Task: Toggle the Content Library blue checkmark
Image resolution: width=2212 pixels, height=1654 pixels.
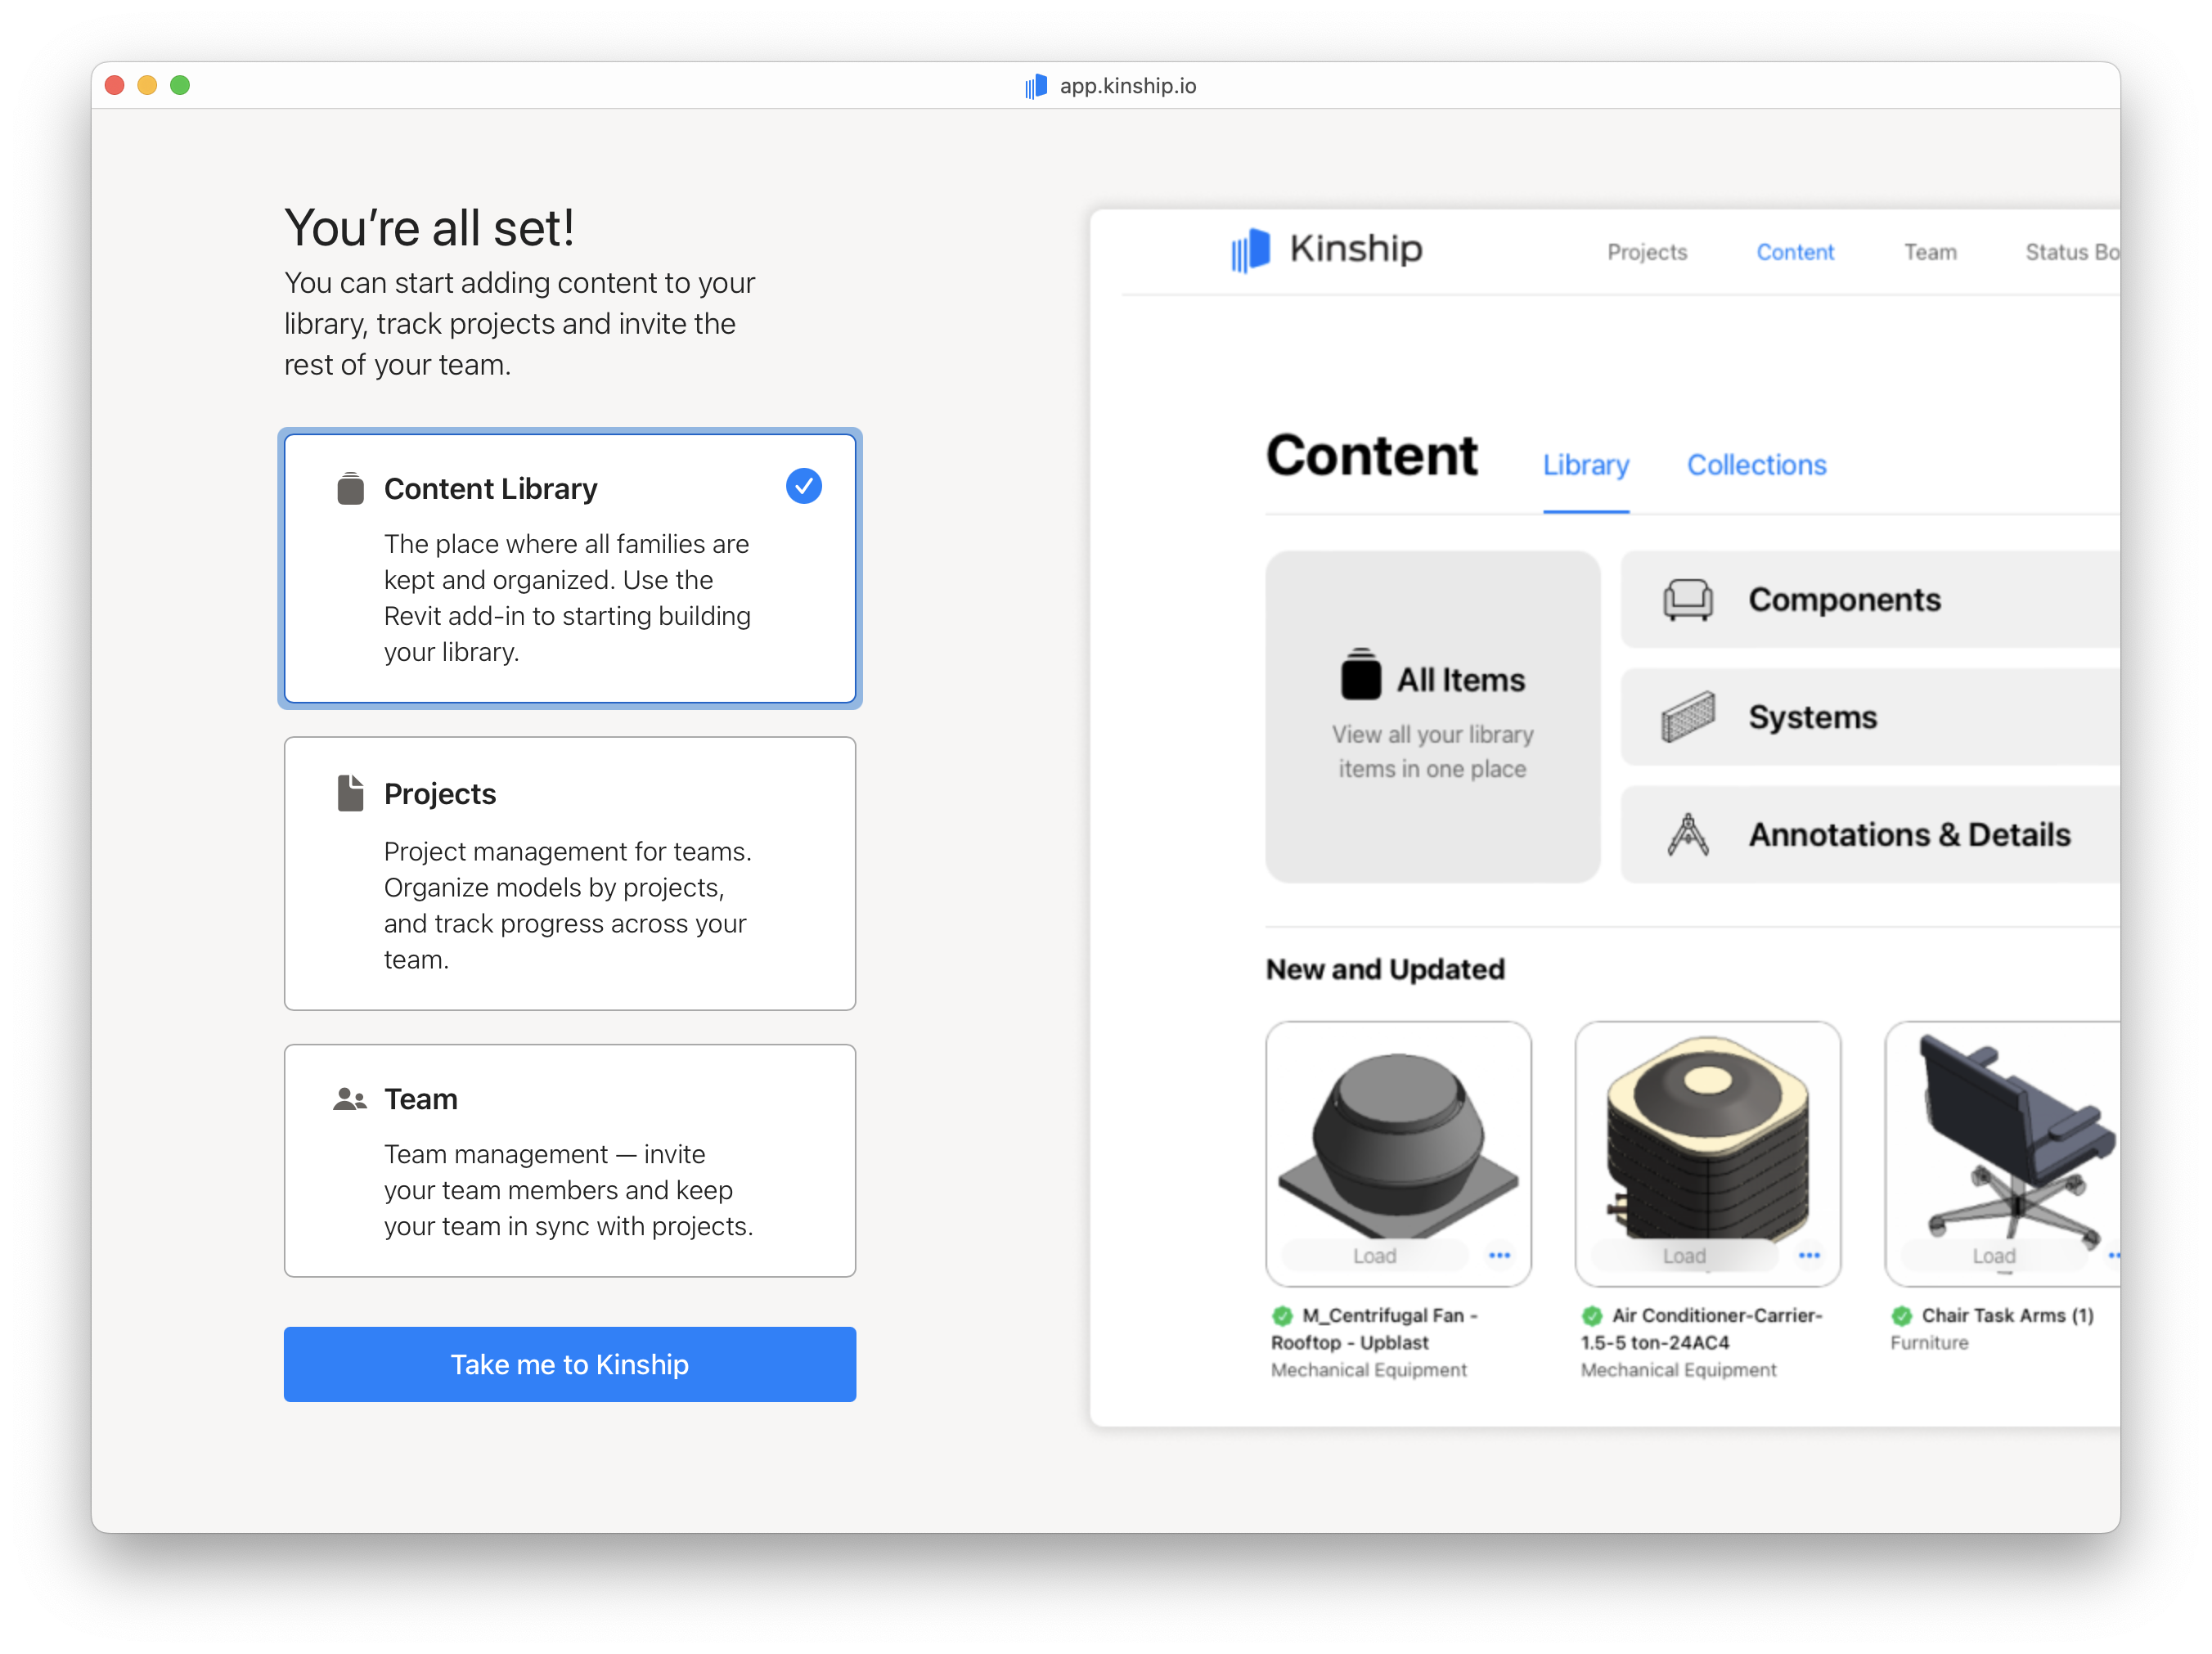Action: click(803, 486)
